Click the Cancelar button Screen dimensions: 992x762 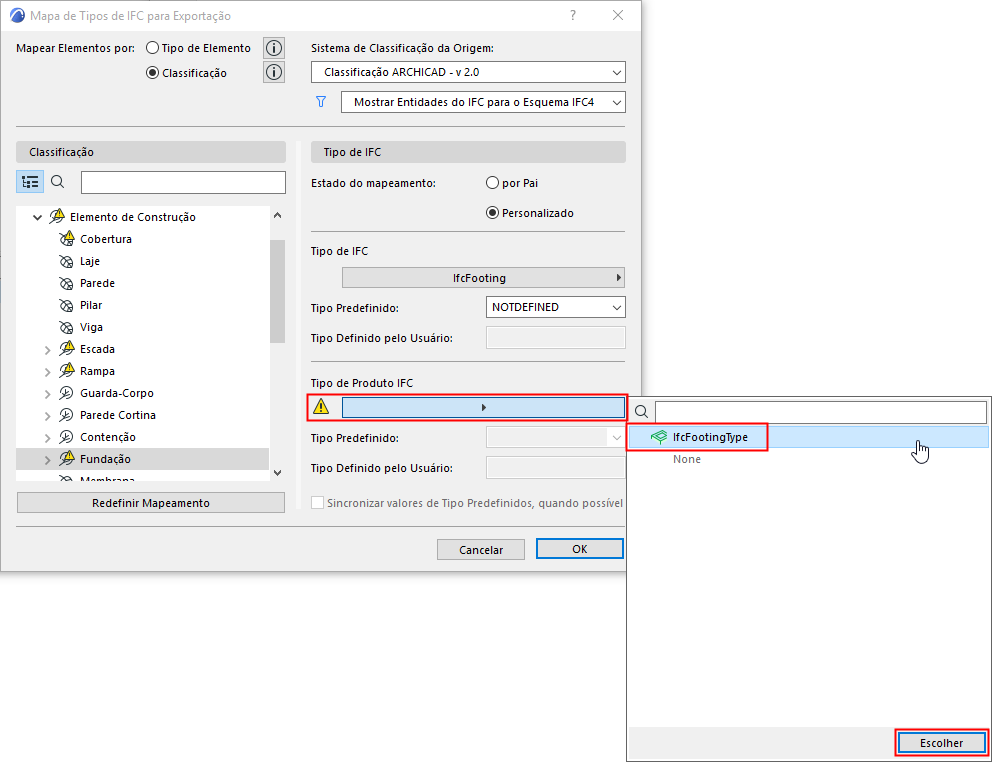(x=481, y=549)
